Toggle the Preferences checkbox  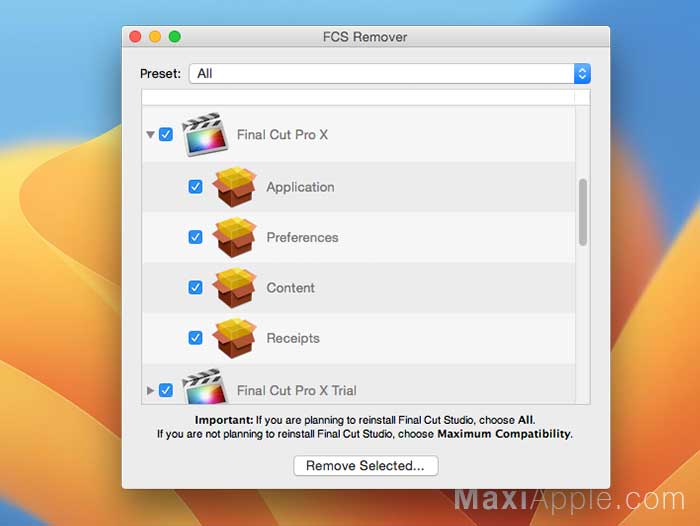[195, 237]
